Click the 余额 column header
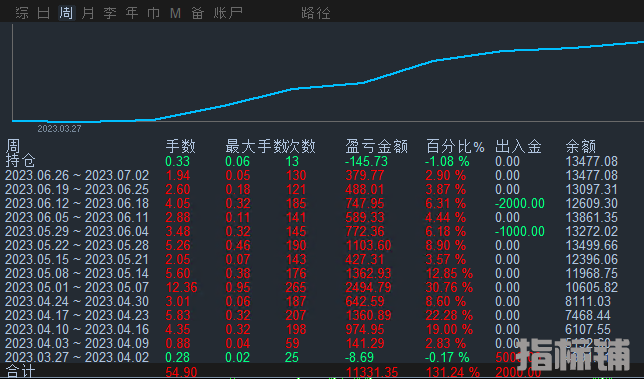The width and height of the screenshot is (644, 379). click(581, 146)
